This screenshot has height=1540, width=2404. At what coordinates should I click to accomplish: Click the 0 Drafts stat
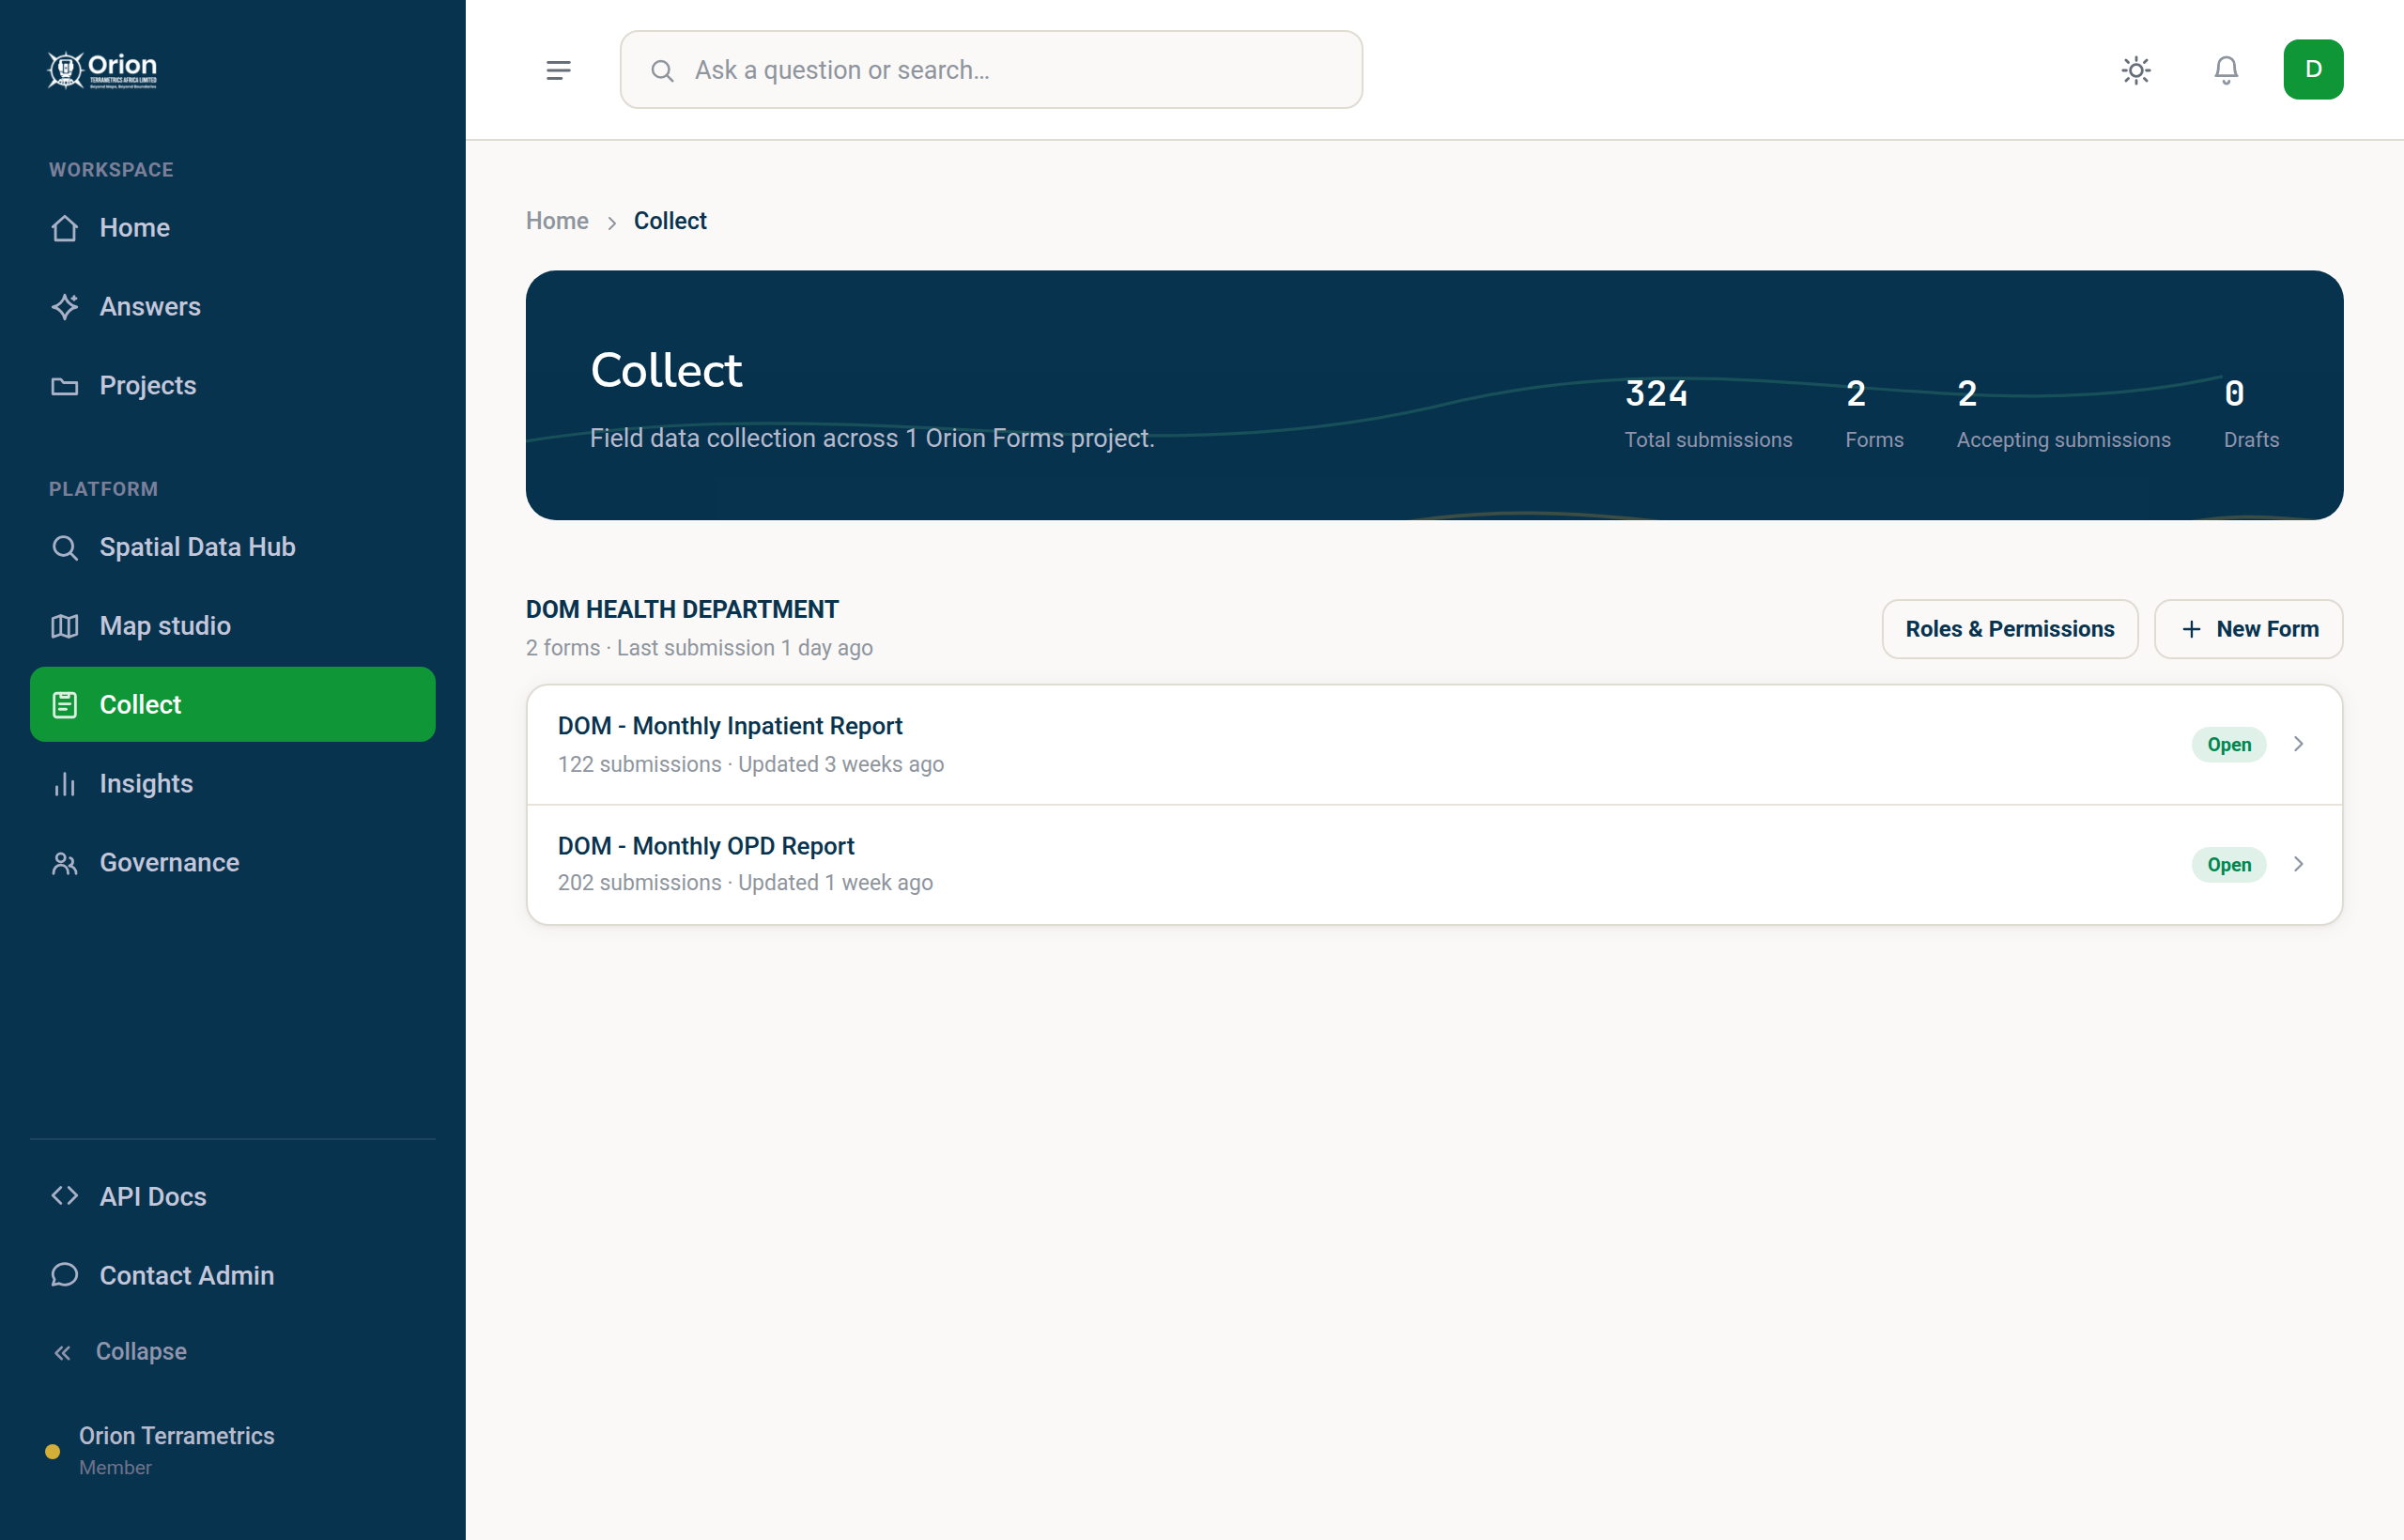click(x=2251, y=414)
